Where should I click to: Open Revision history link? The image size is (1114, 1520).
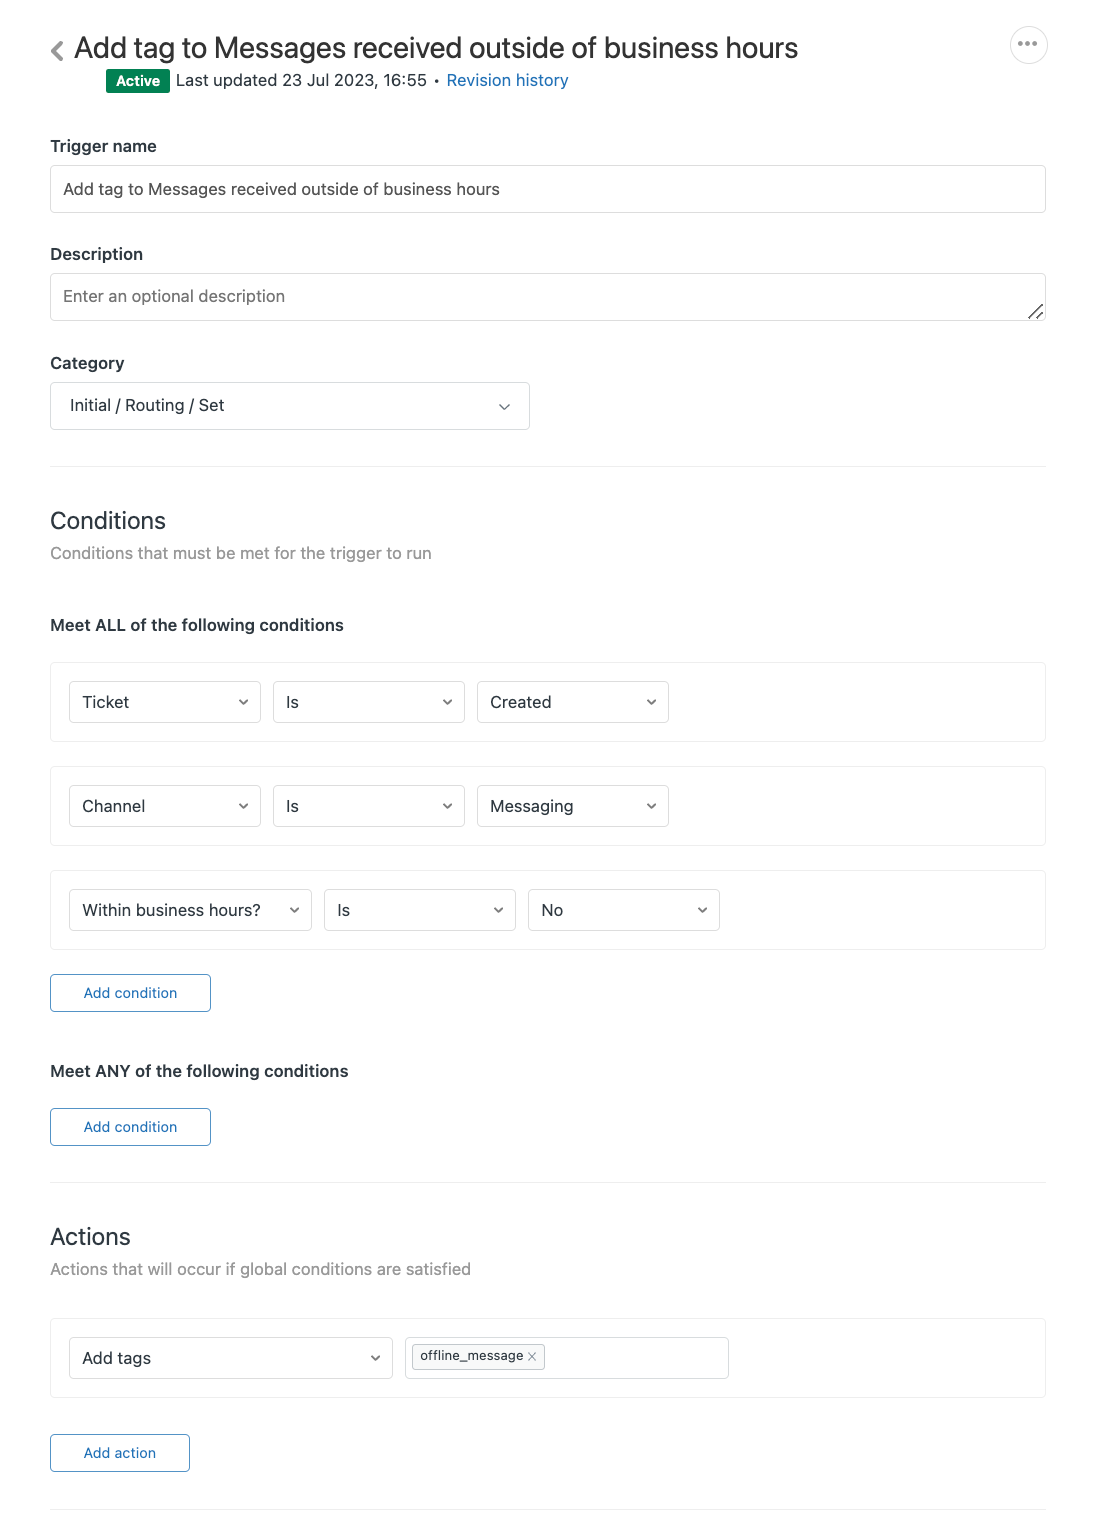507,80
